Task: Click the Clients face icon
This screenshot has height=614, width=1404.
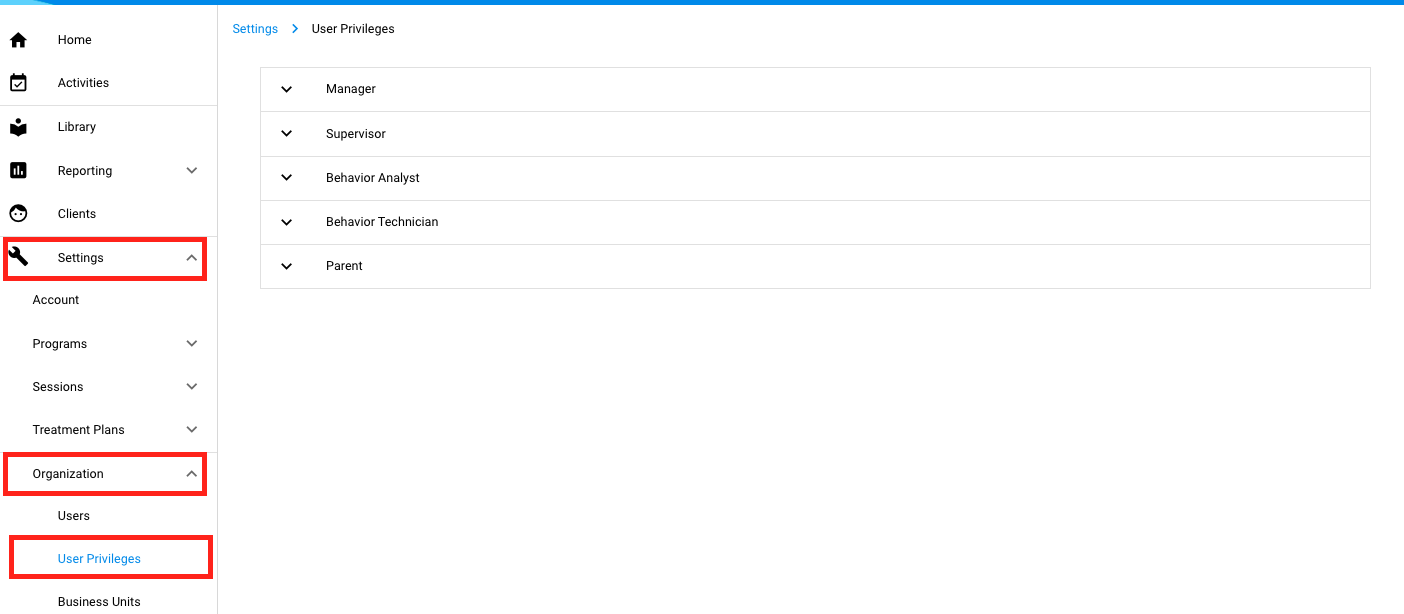Action: 18,214
